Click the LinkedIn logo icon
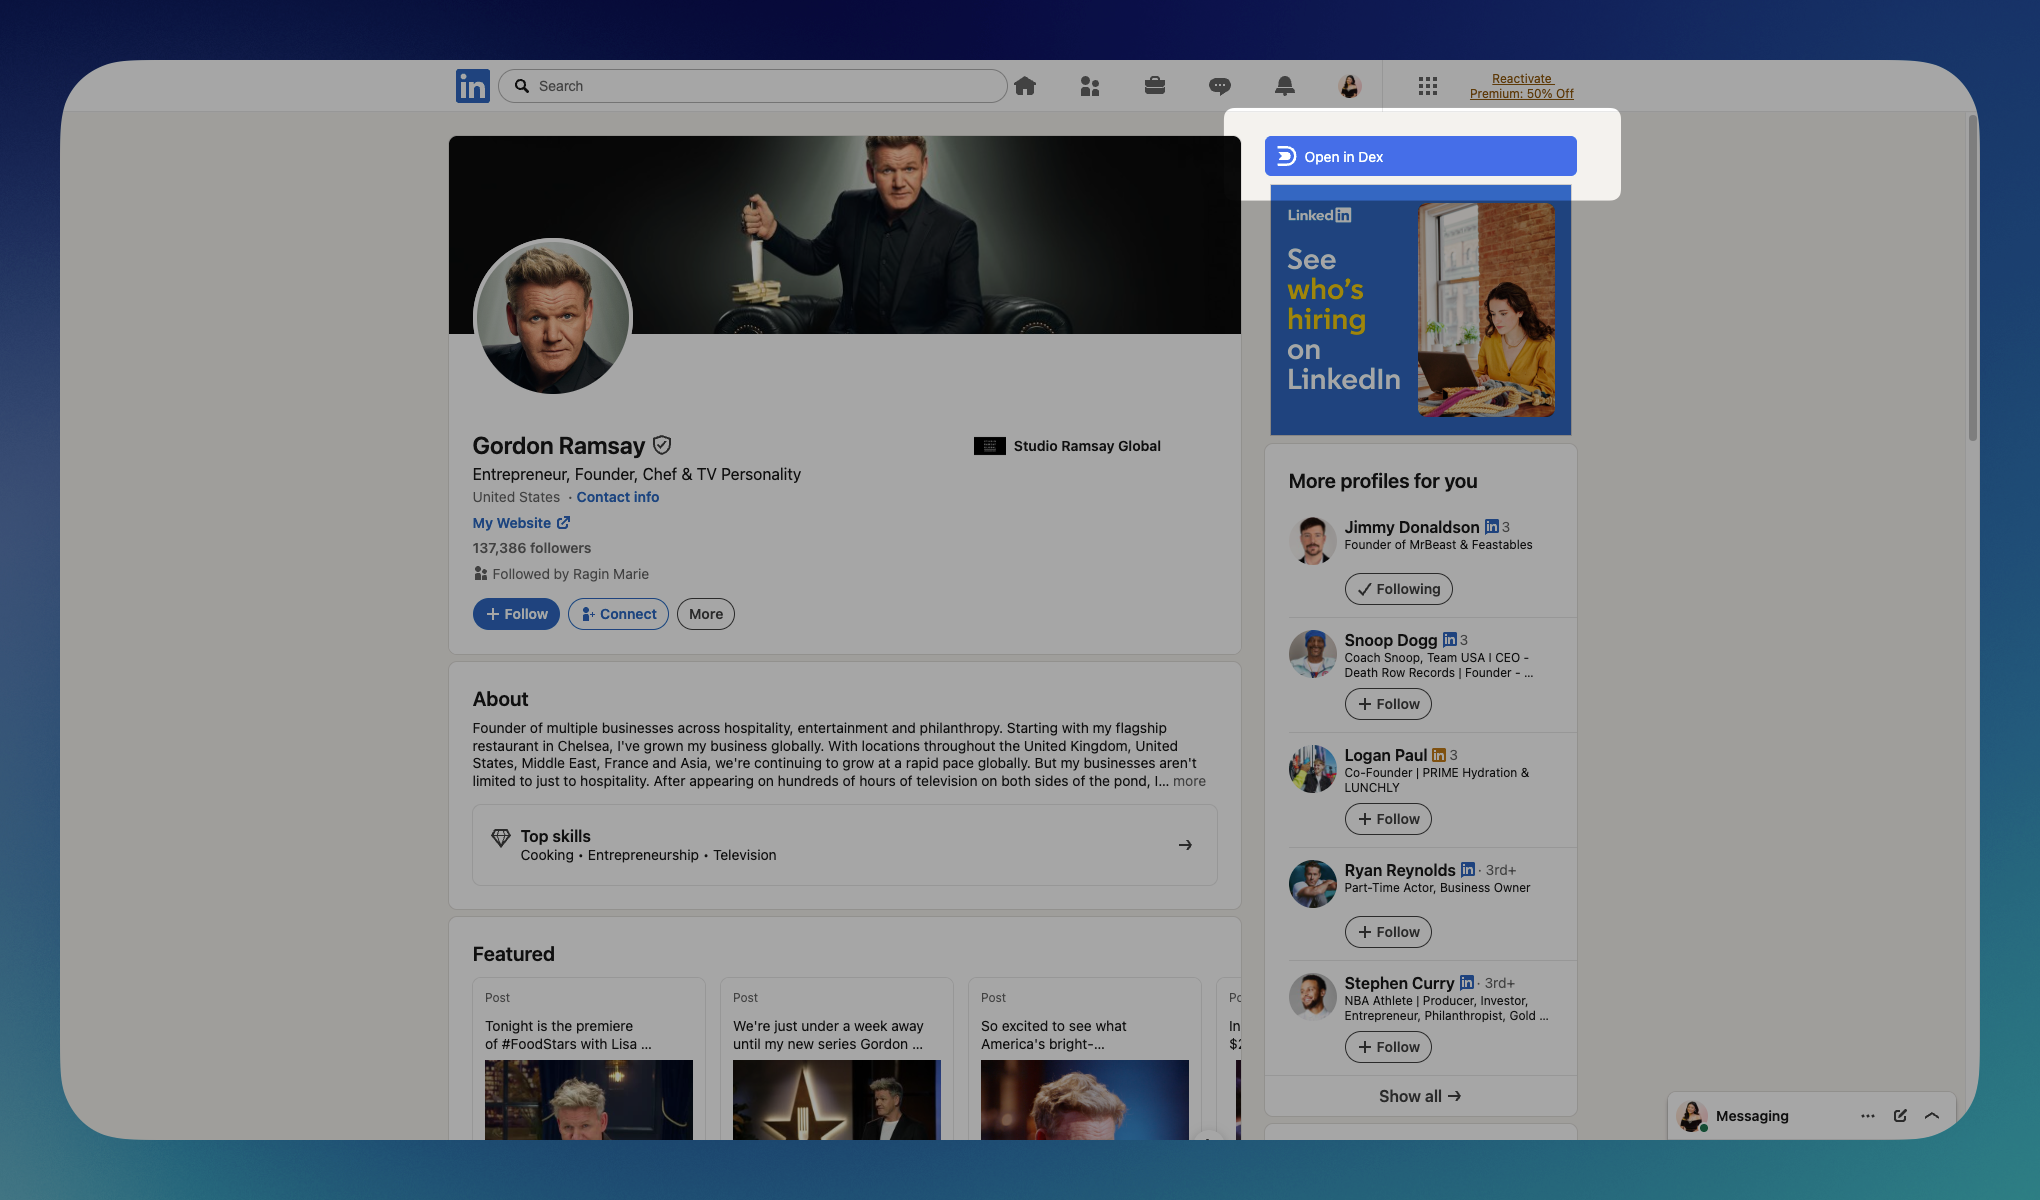The width and height of the screenshot is (2040, 1200). [x=472, y=86]
